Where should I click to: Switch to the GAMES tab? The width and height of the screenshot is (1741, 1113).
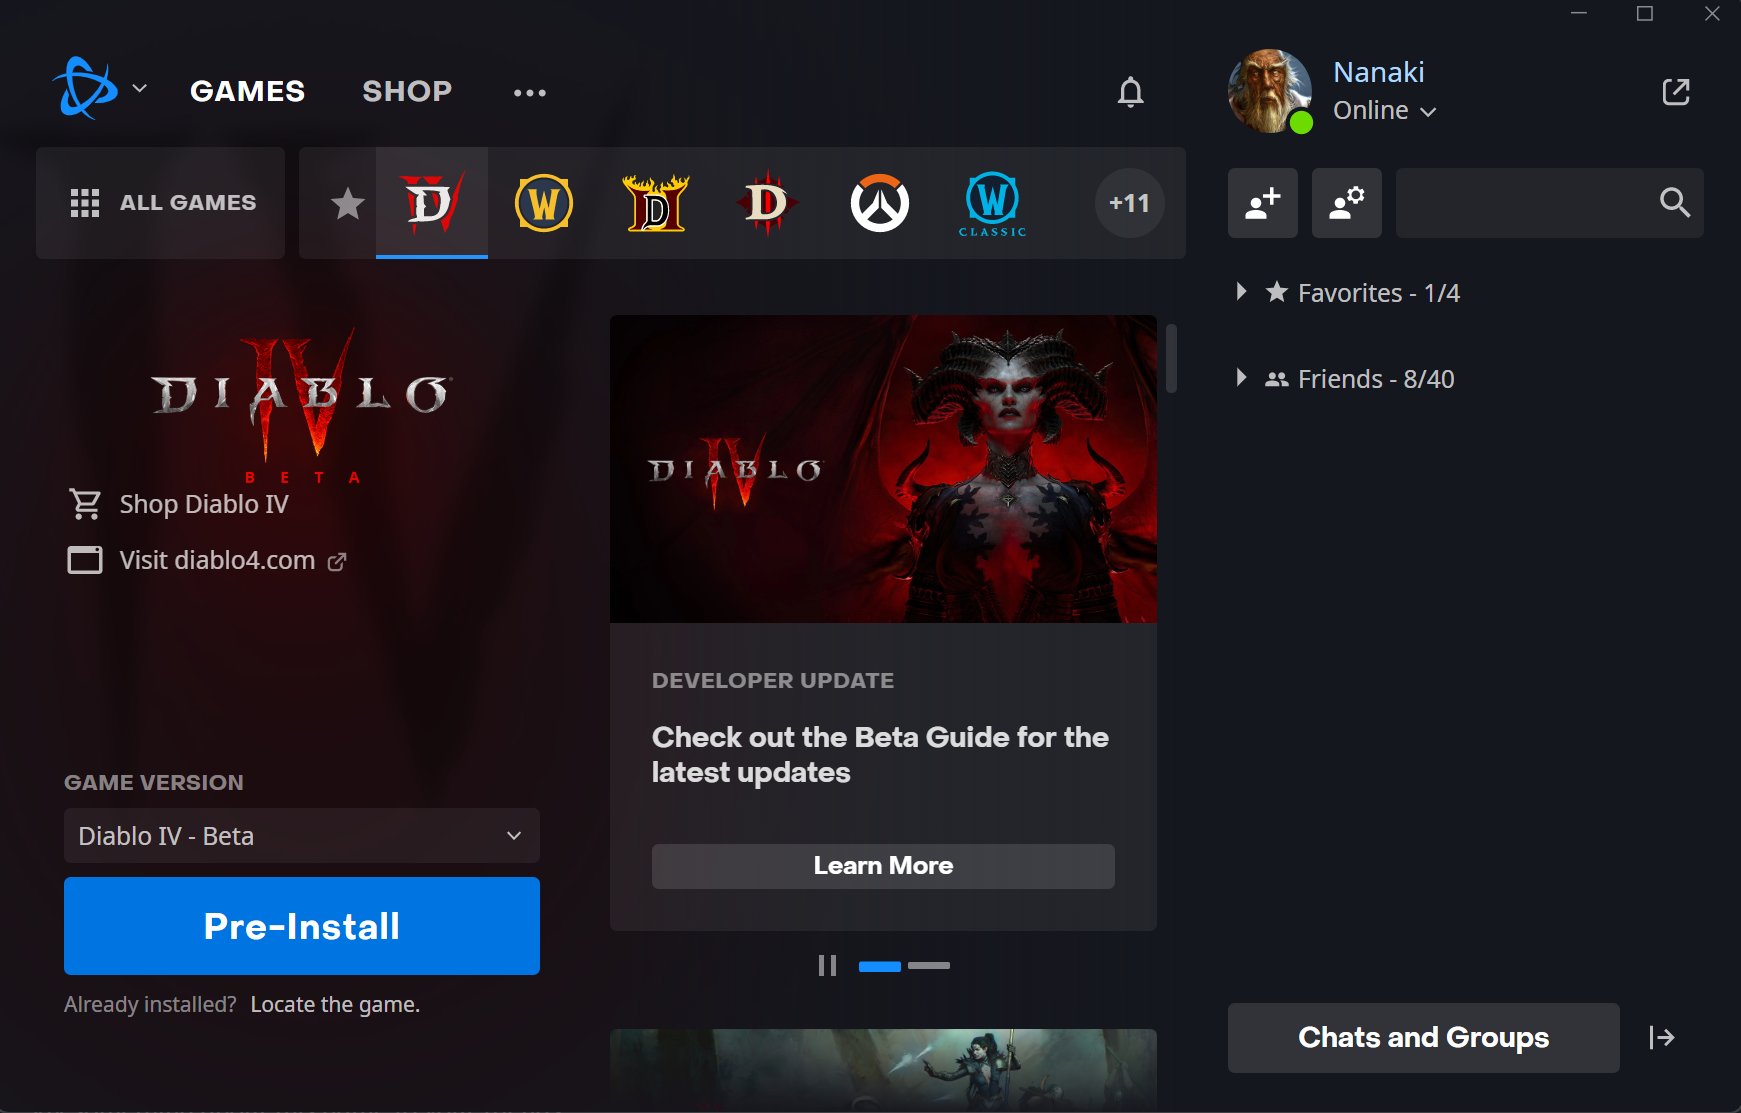tap(247, 91)
